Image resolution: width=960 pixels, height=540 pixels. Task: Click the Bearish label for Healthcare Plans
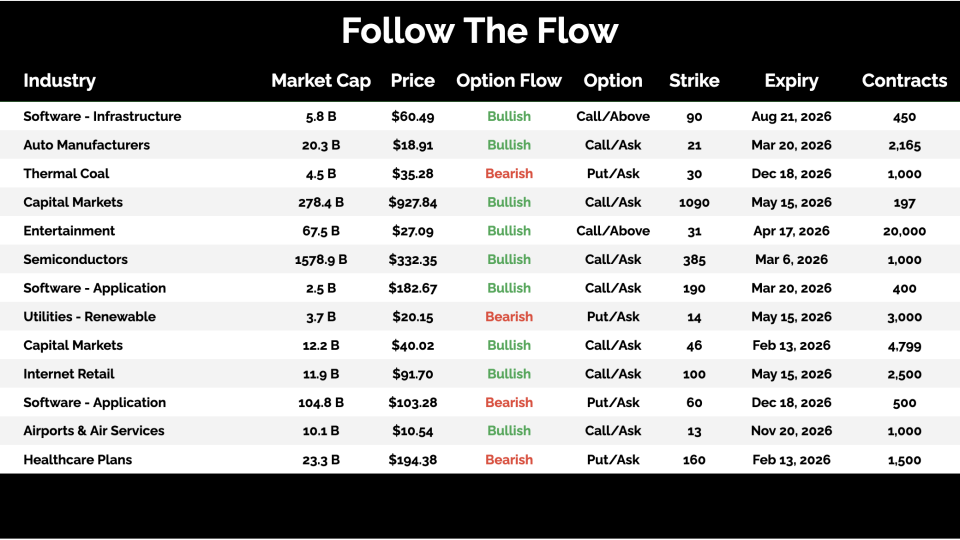[509, 460]
